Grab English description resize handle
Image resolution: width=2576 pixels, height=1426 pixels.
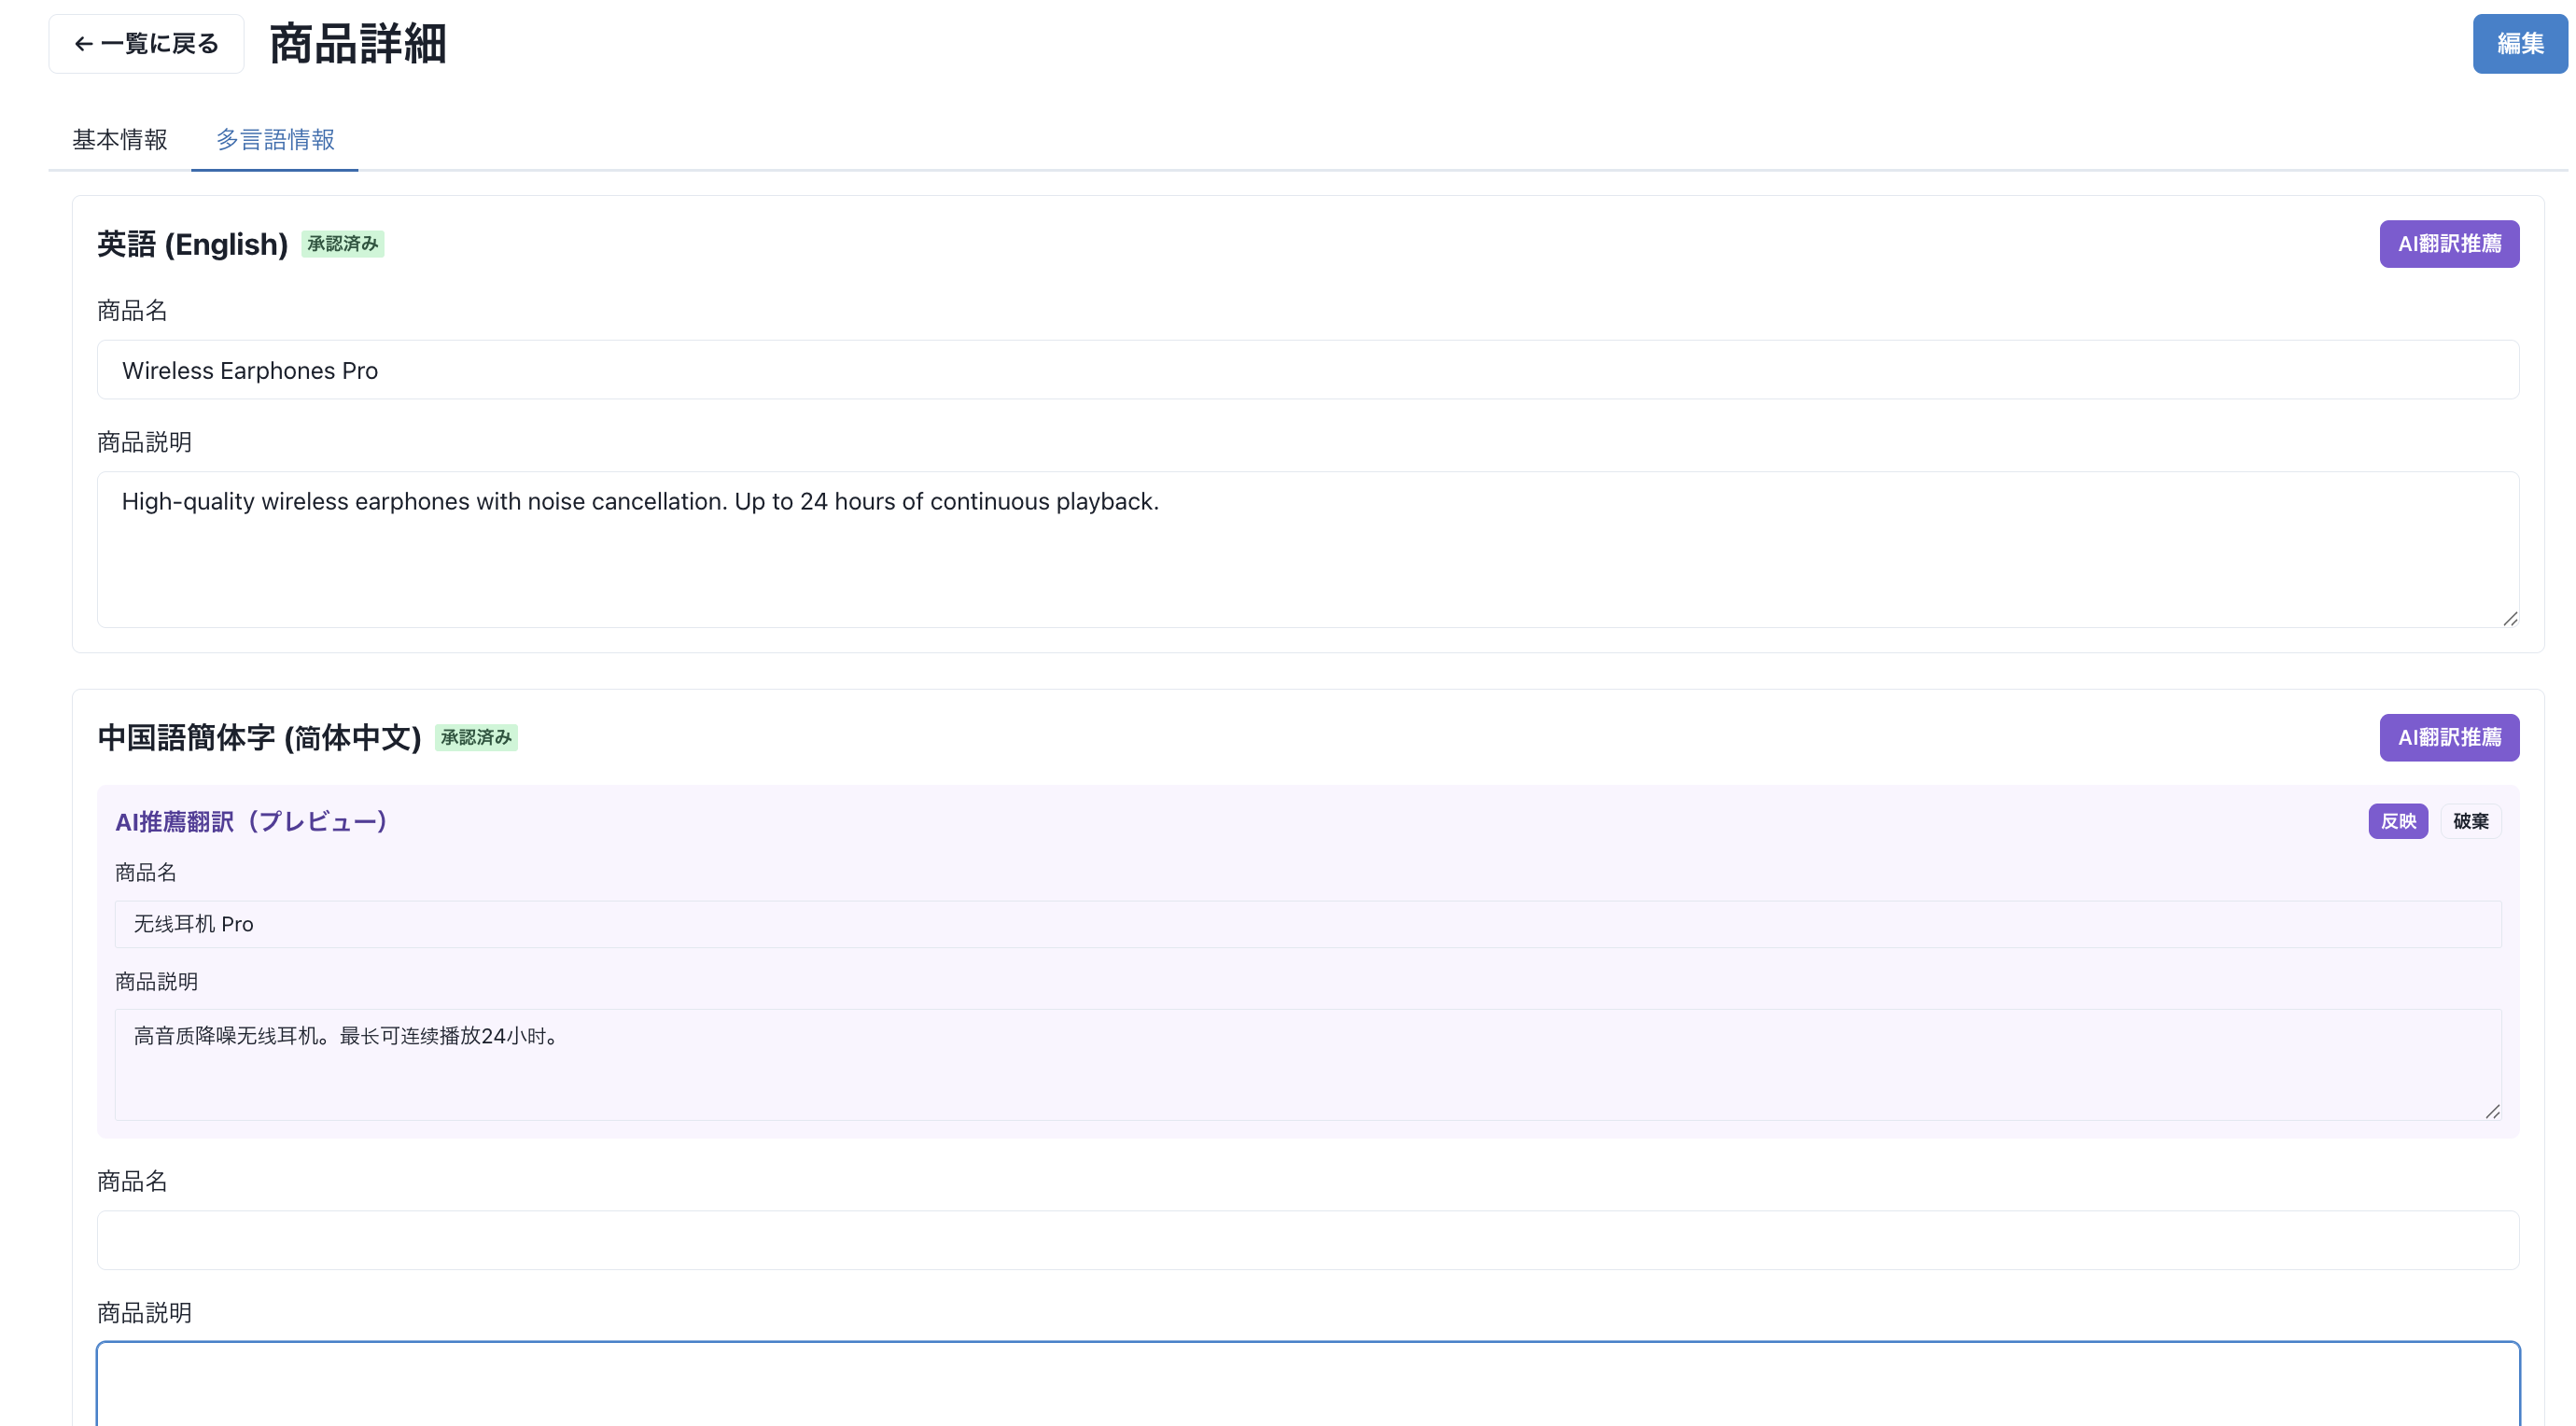pyautogui.click(x=2510, y=619)
